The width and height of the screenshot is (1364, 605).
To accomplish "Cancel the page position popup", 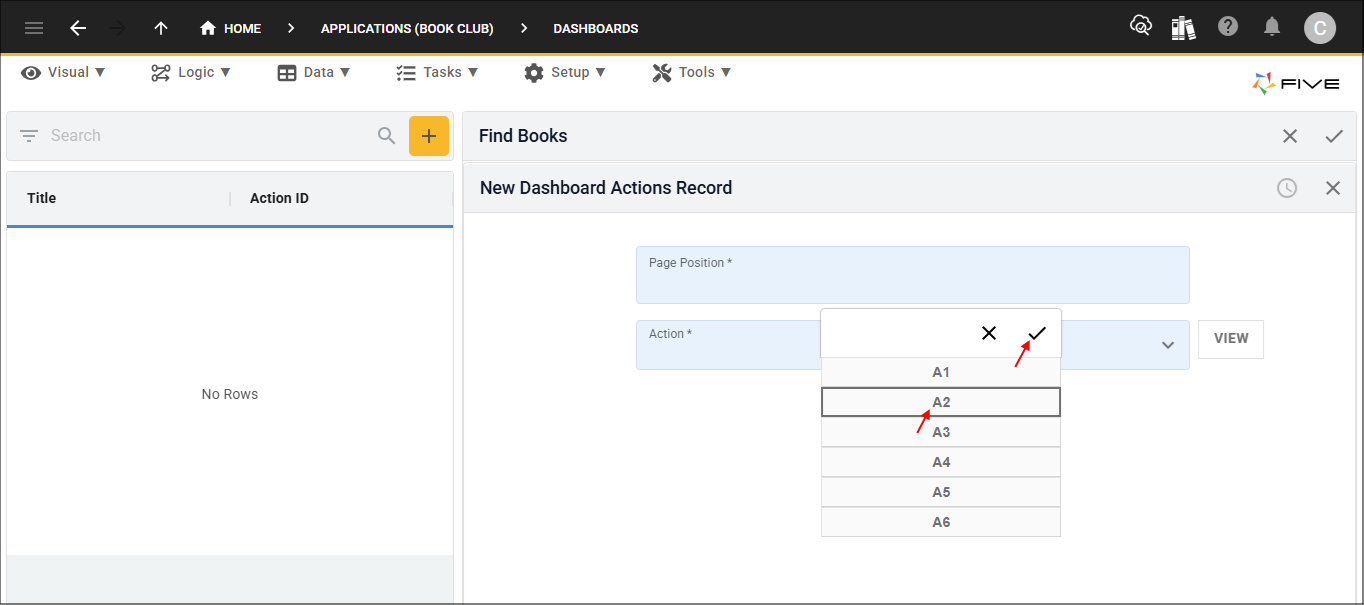I will 989,333.
